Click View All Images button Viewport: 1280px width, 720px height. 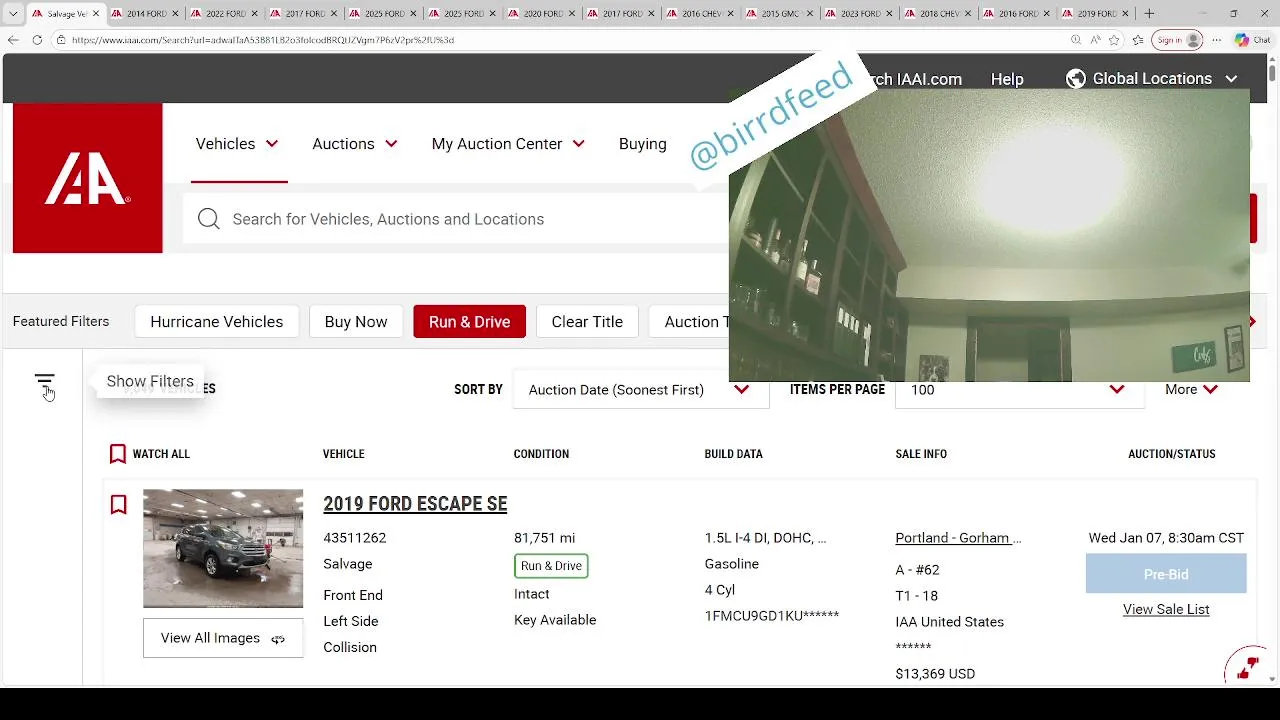[223, 638]
